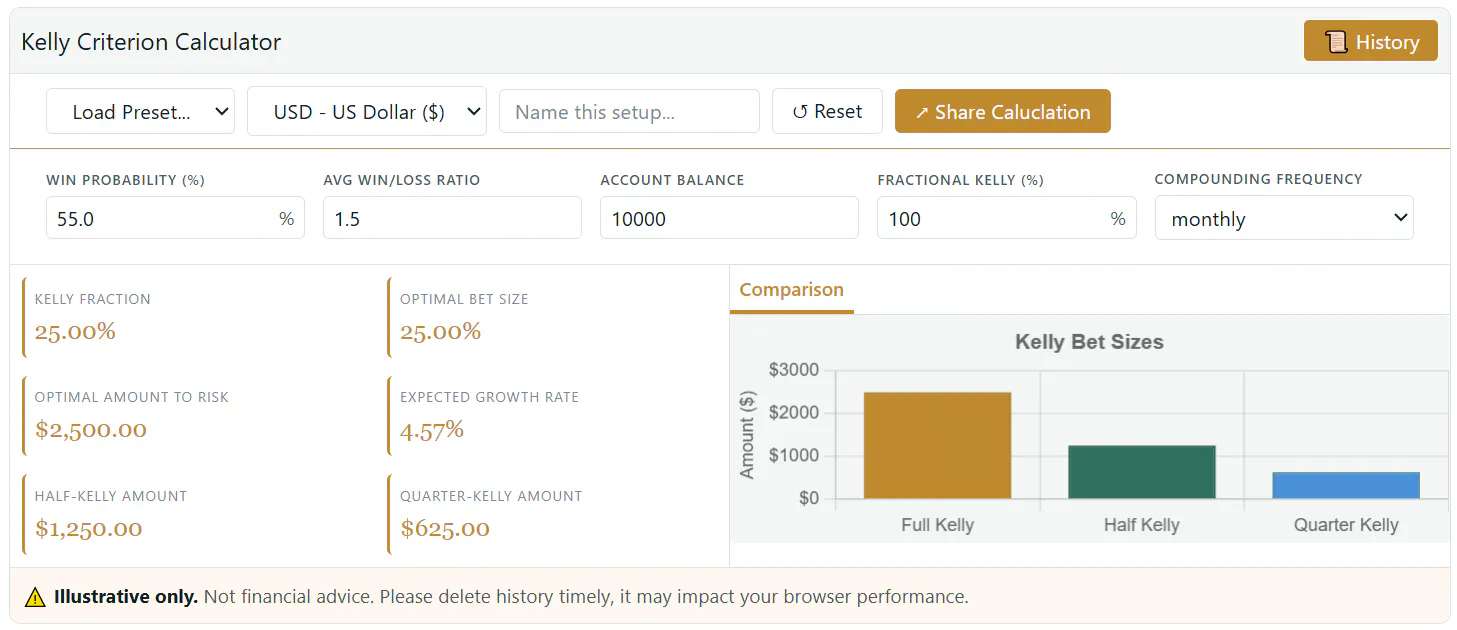The width and height of the screenshot is (1457, 630).
Task: Open the Compounding Frequency dropdown
Action: click(1284, 218)
